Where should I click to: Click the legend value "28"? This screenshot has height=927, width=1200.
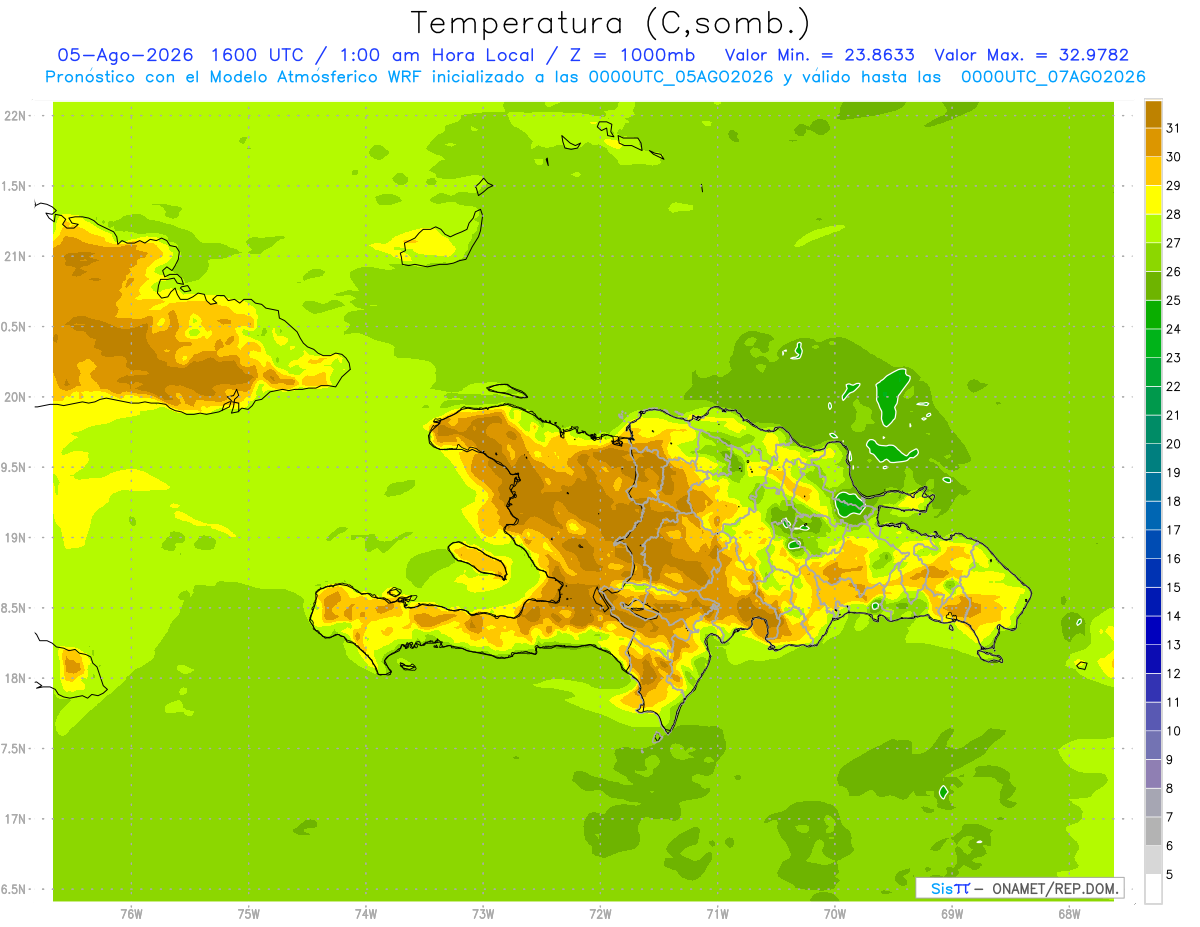(x=1173, y=214)
